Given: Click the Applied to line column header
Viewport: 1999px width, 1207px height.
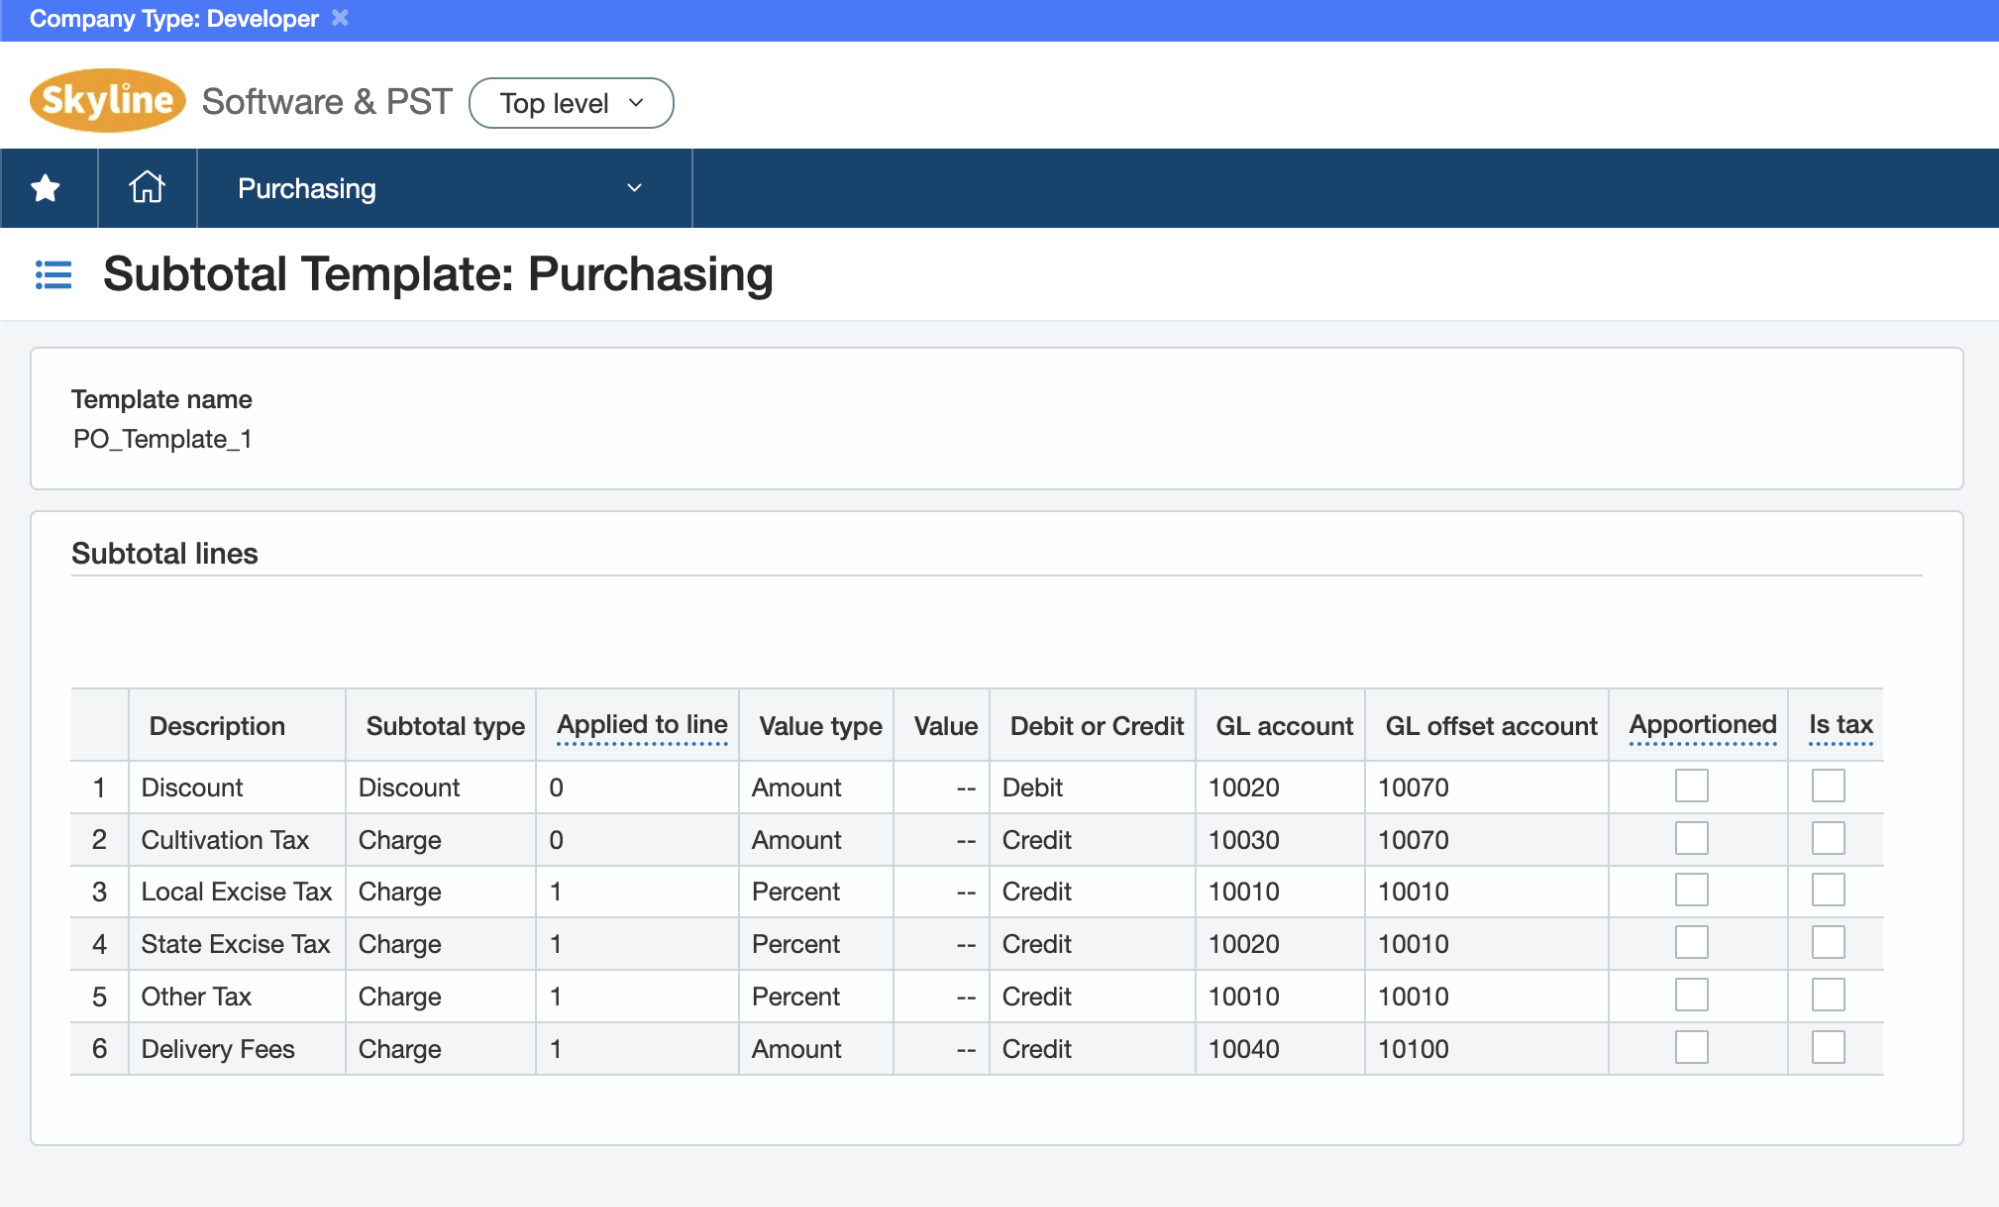Looking at the screenshot, I should pos(642,725).
